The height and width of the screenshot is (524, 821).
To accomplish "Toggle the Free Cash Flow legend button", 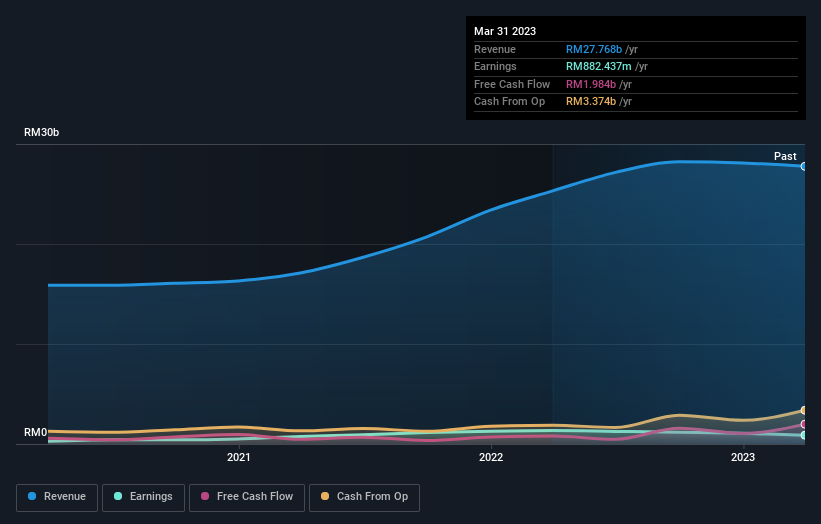I will click(247, 497).
